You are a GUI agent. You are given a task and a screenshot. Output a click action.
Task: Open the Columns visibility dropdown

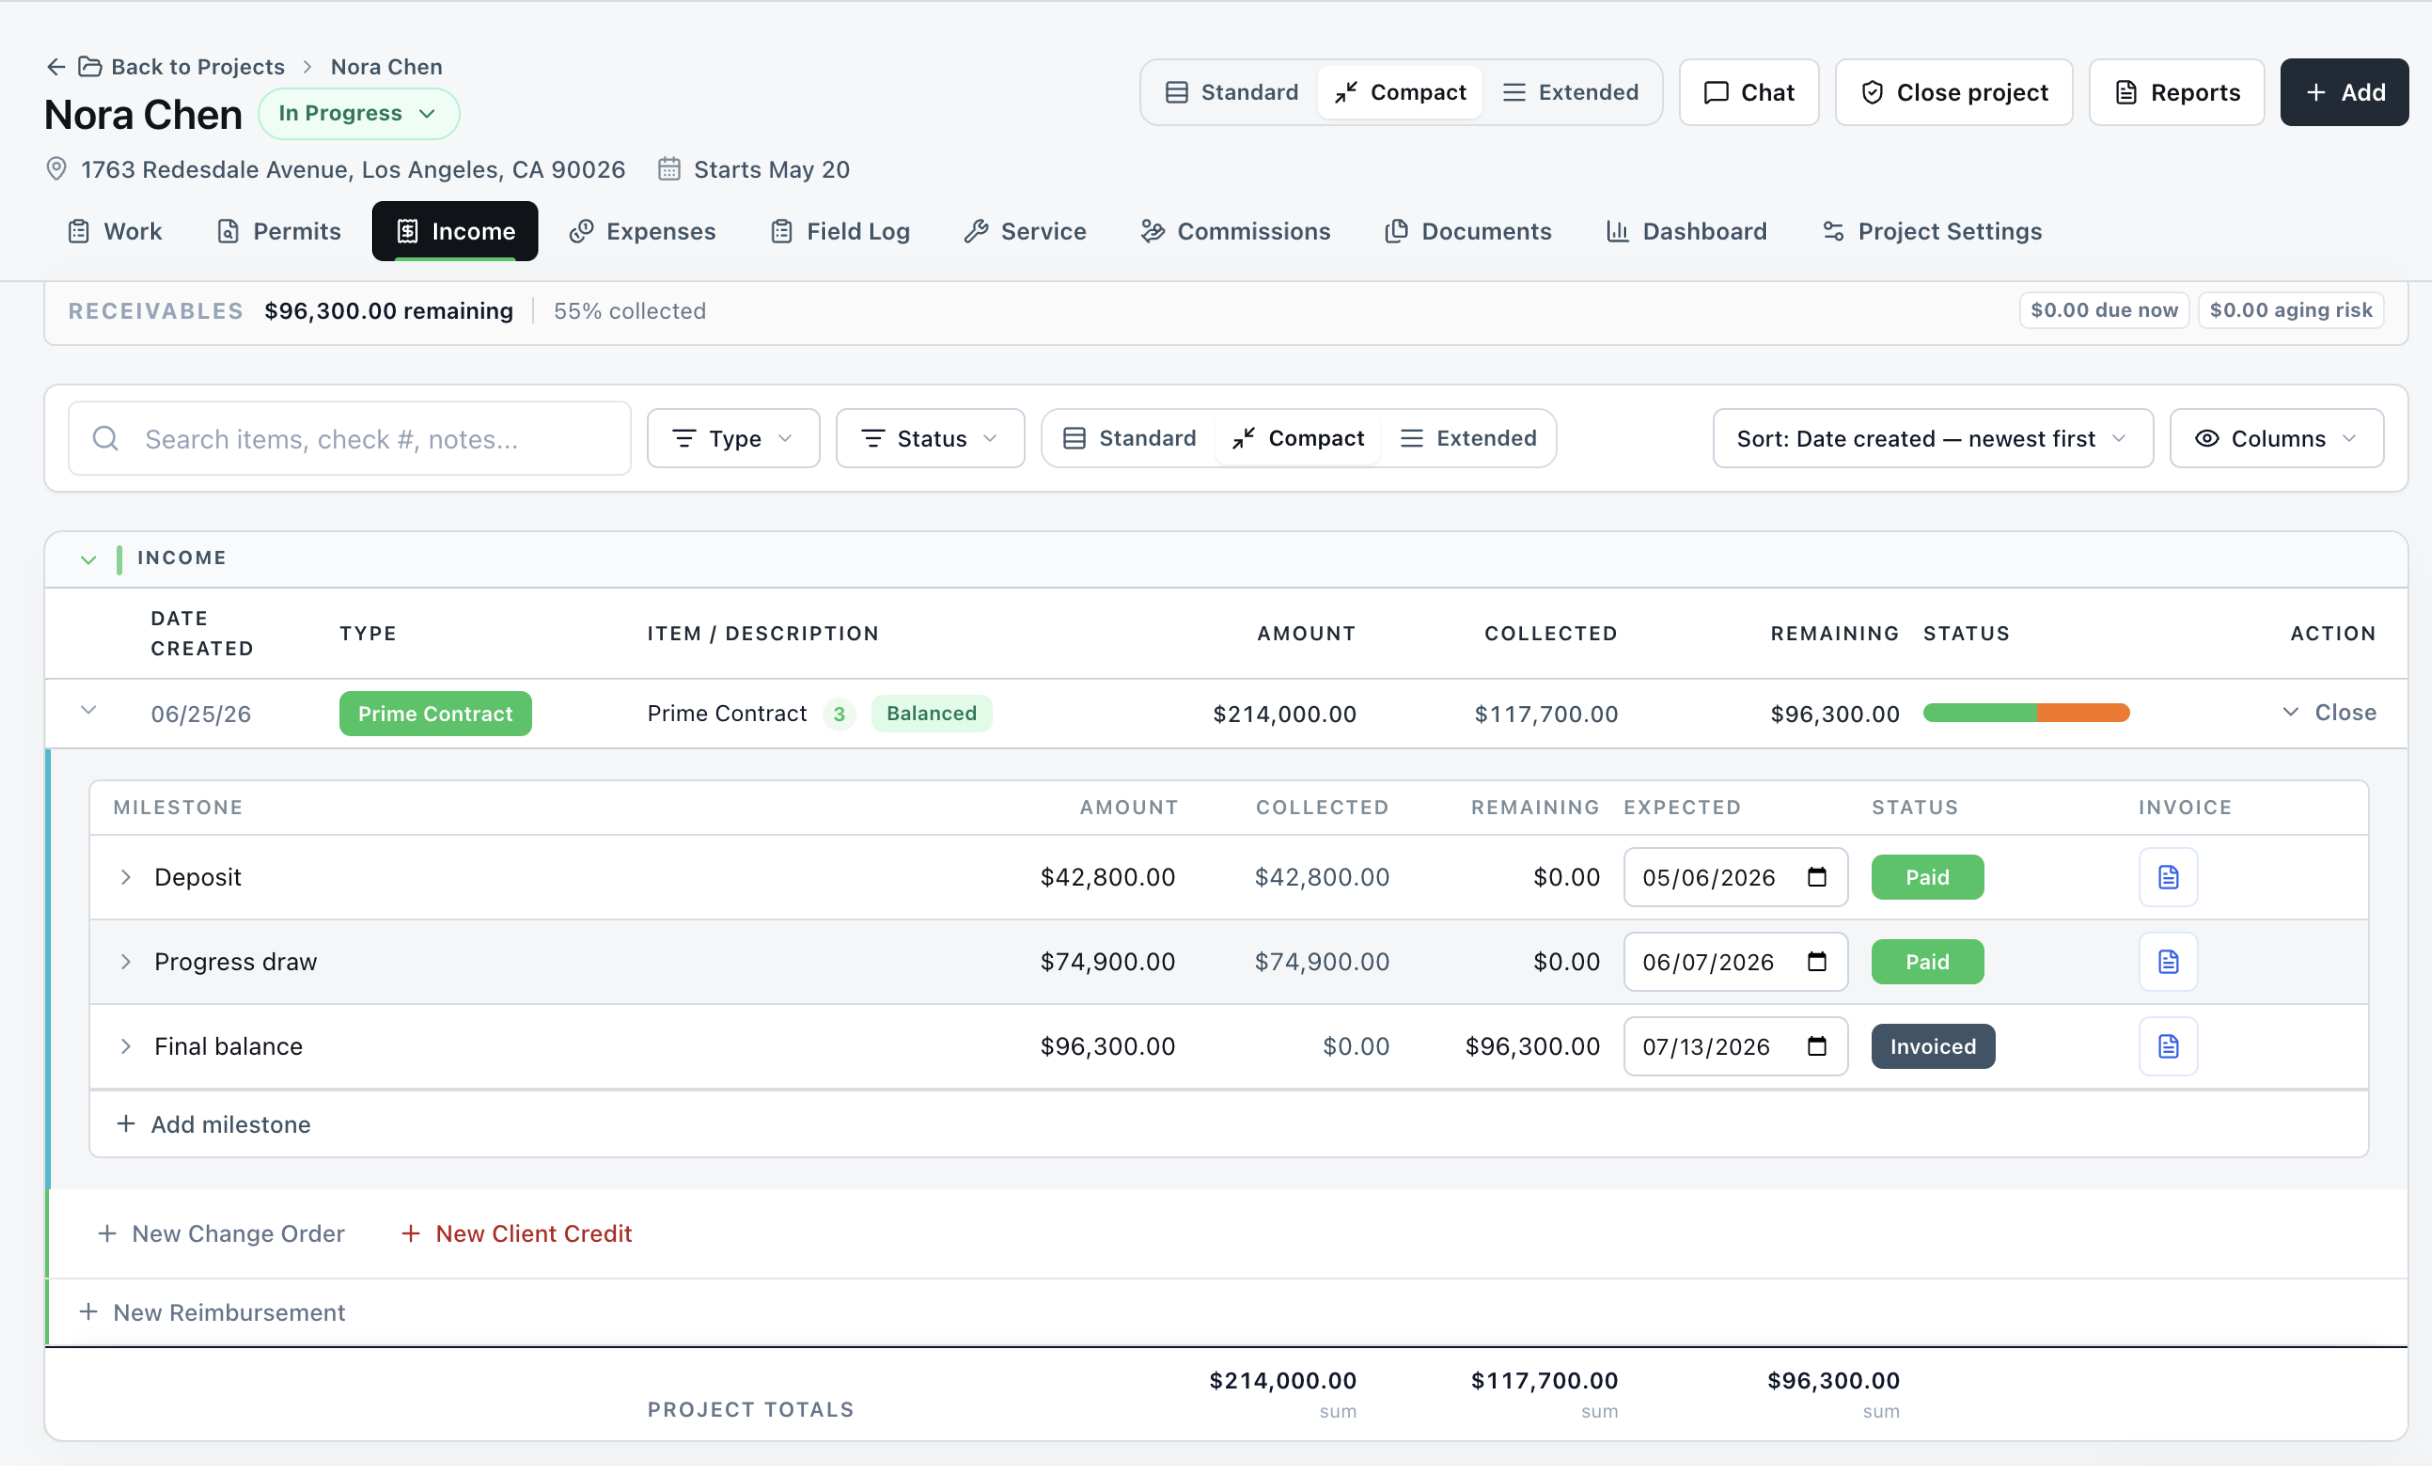tap(2276, 438)
